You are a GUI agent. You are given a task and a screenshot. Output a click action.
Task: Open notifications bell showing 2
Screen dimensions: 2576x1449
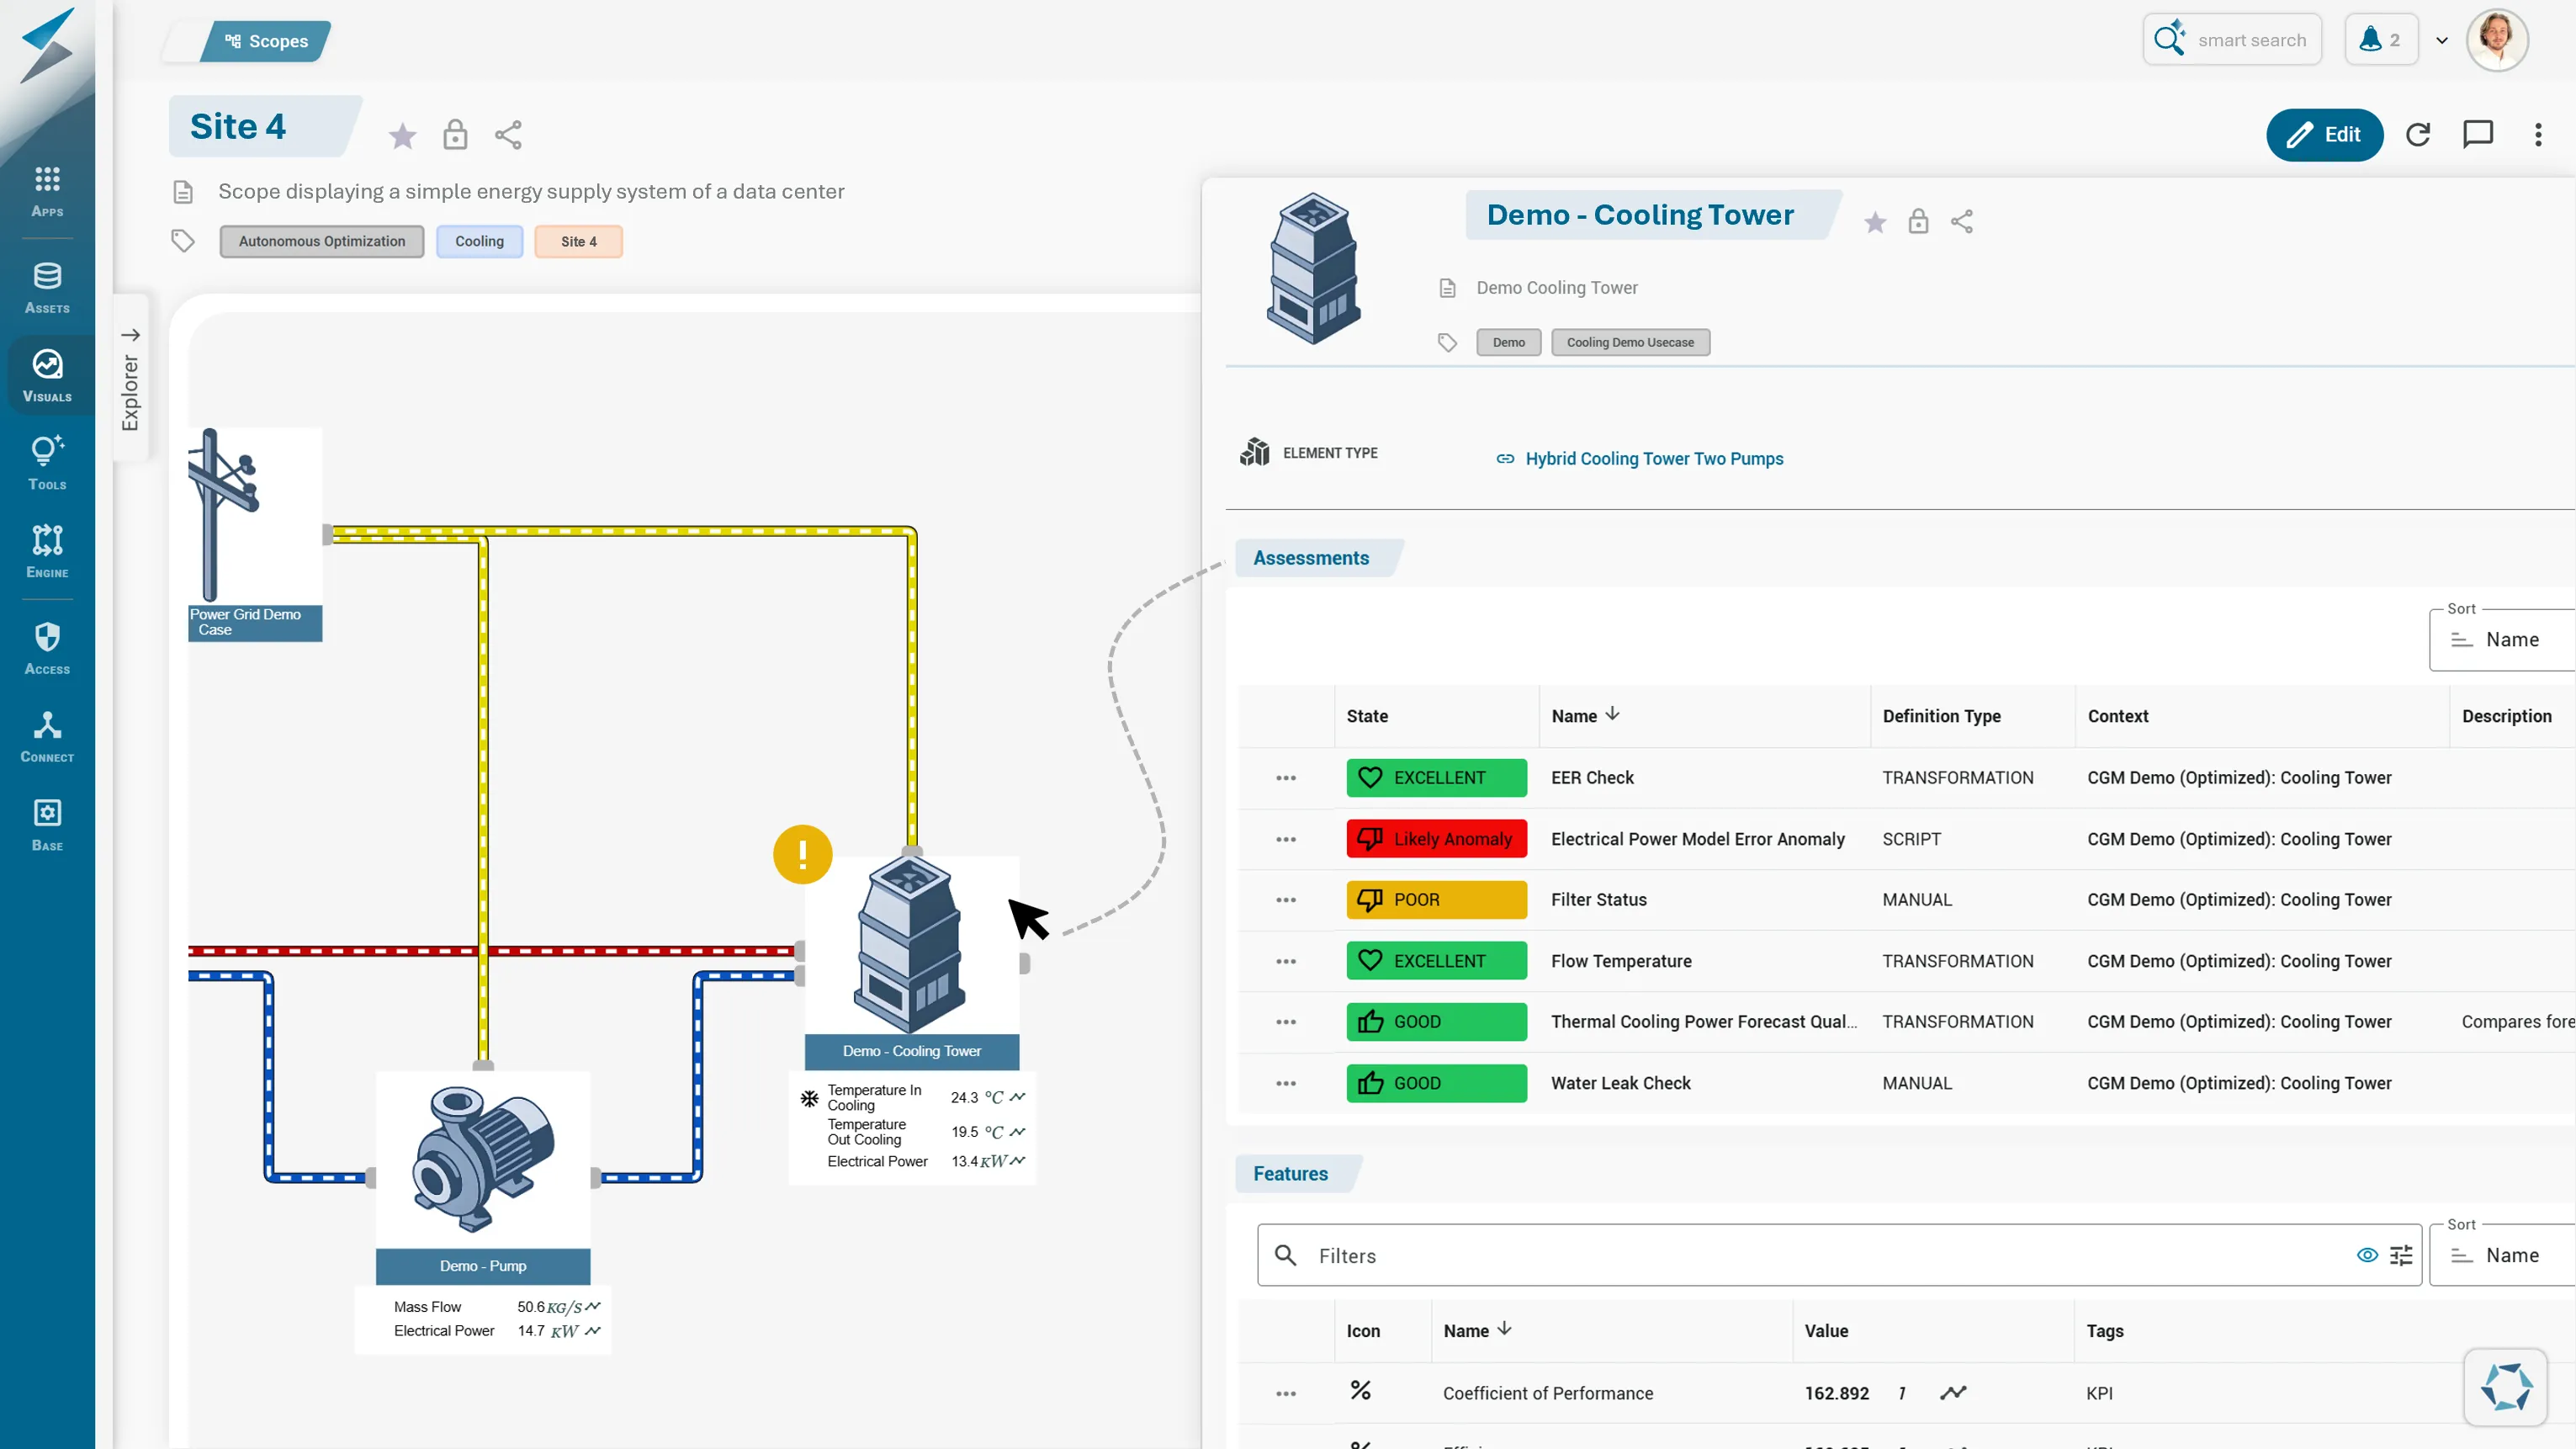2380,40
